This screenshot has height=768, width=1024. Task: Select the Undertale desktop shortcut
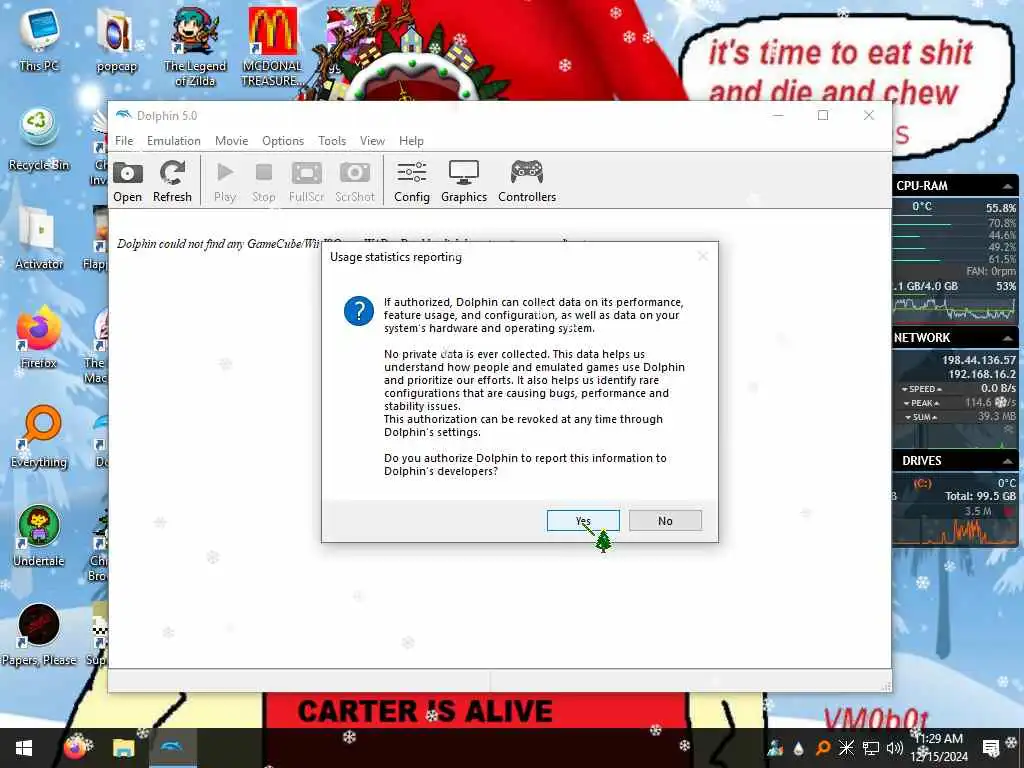tap(39, 536)
